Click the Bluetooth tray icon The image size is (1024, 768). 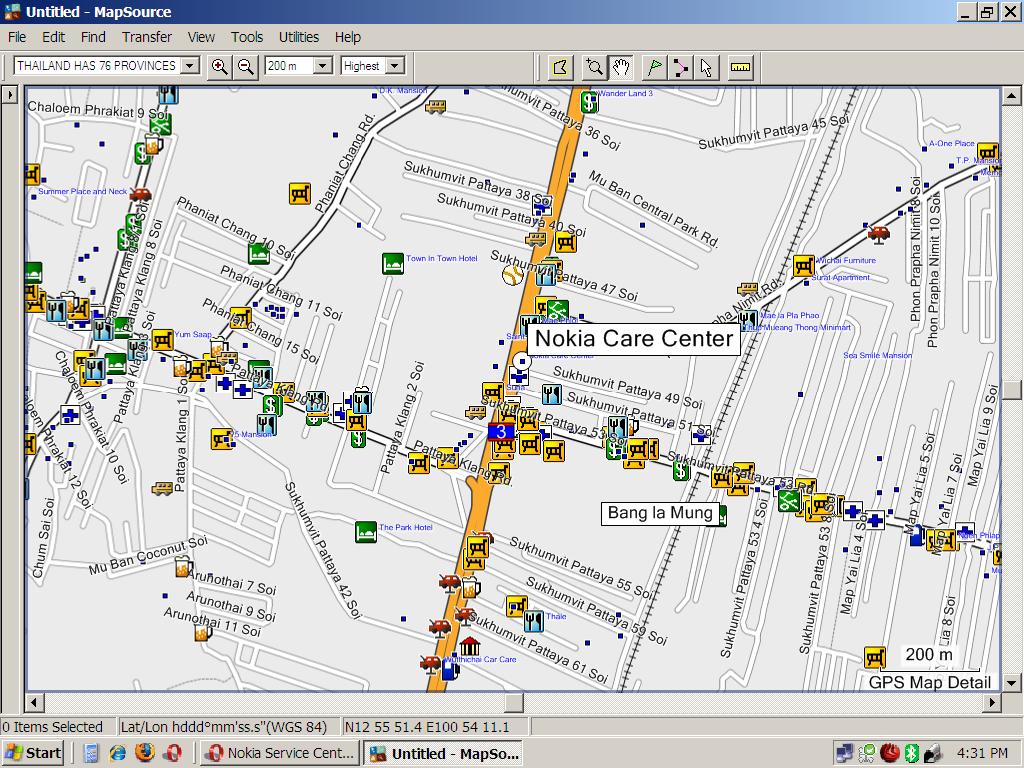click(x=912, y=753)
